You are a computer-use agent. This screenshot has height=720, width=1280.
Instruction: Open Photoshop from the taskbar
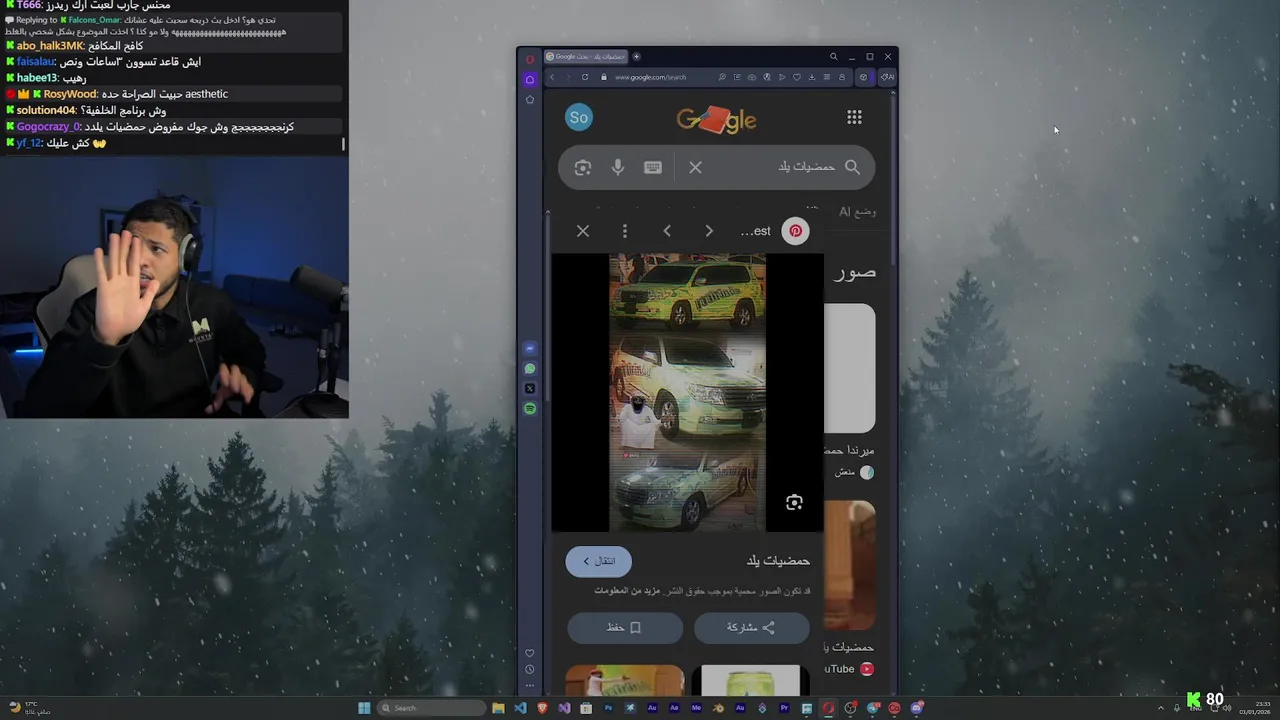(x=609, y=708)
